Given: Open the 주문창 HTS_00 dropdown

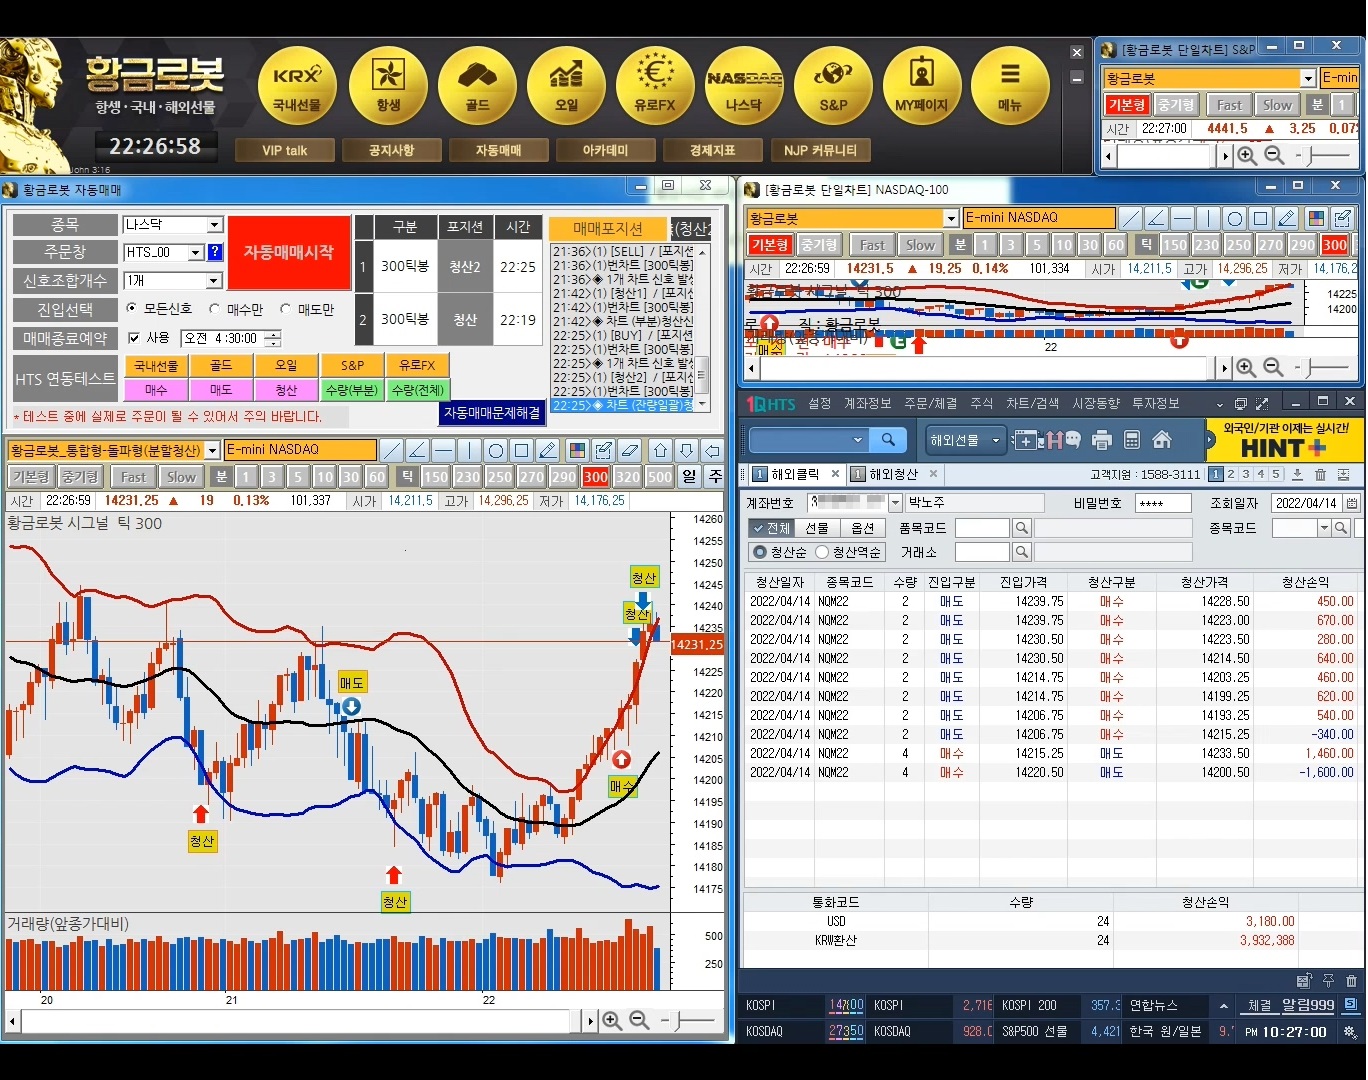Looking at the screenshot, I should [x=196, y=253].
